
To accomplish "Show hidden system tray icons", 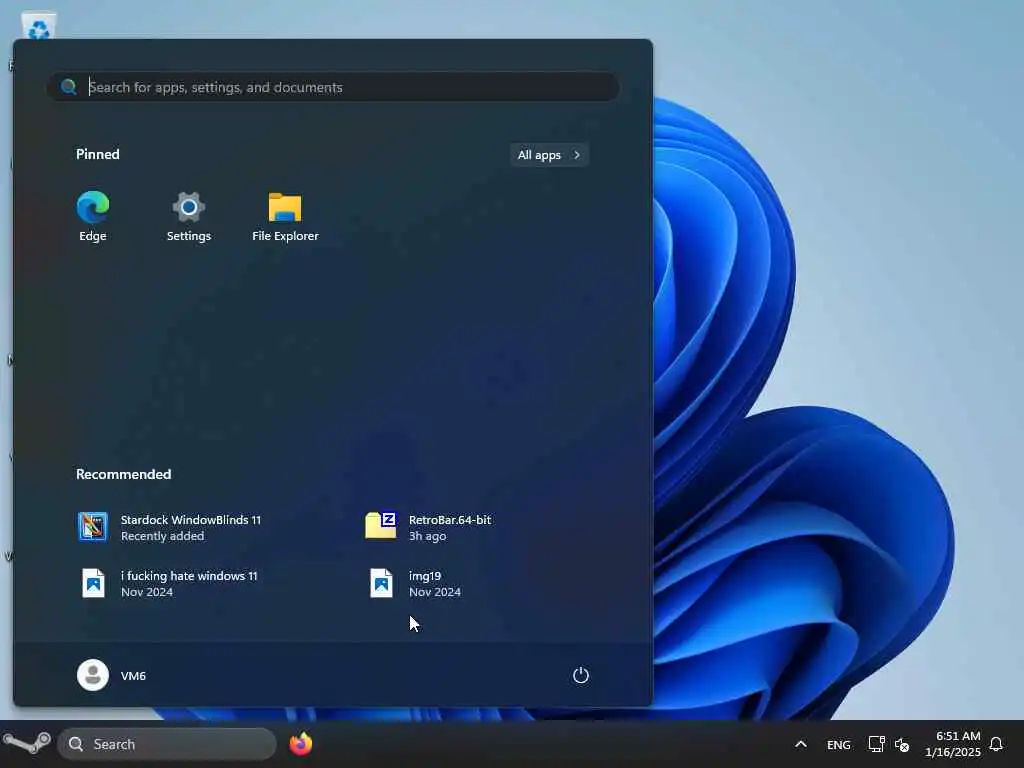I will coord(801,744).
